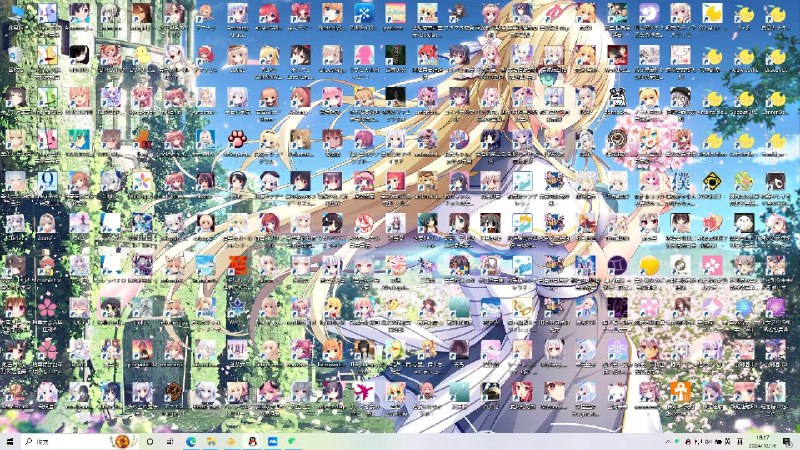Select the red paw print shortcut
This screenshot has height=450, width=800.
[x=237, y=139]
